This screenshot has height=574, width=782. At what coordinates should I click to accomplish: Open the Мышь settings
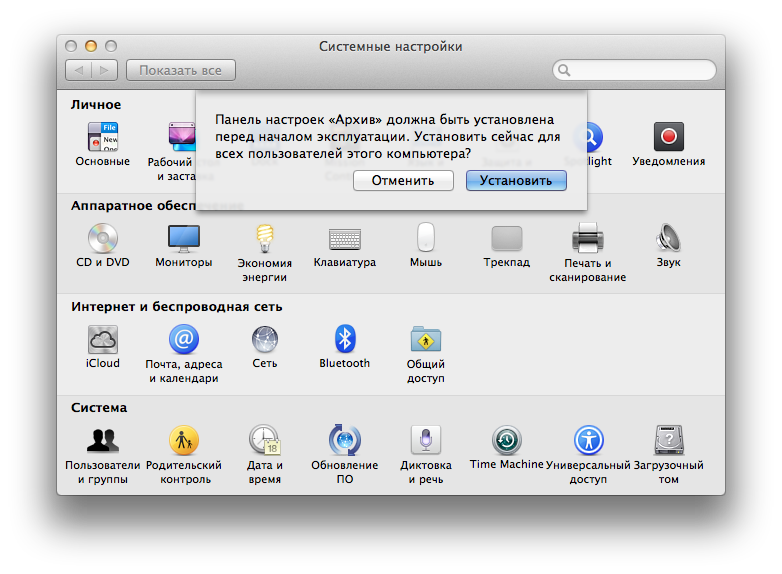click(x=425, y=239)
